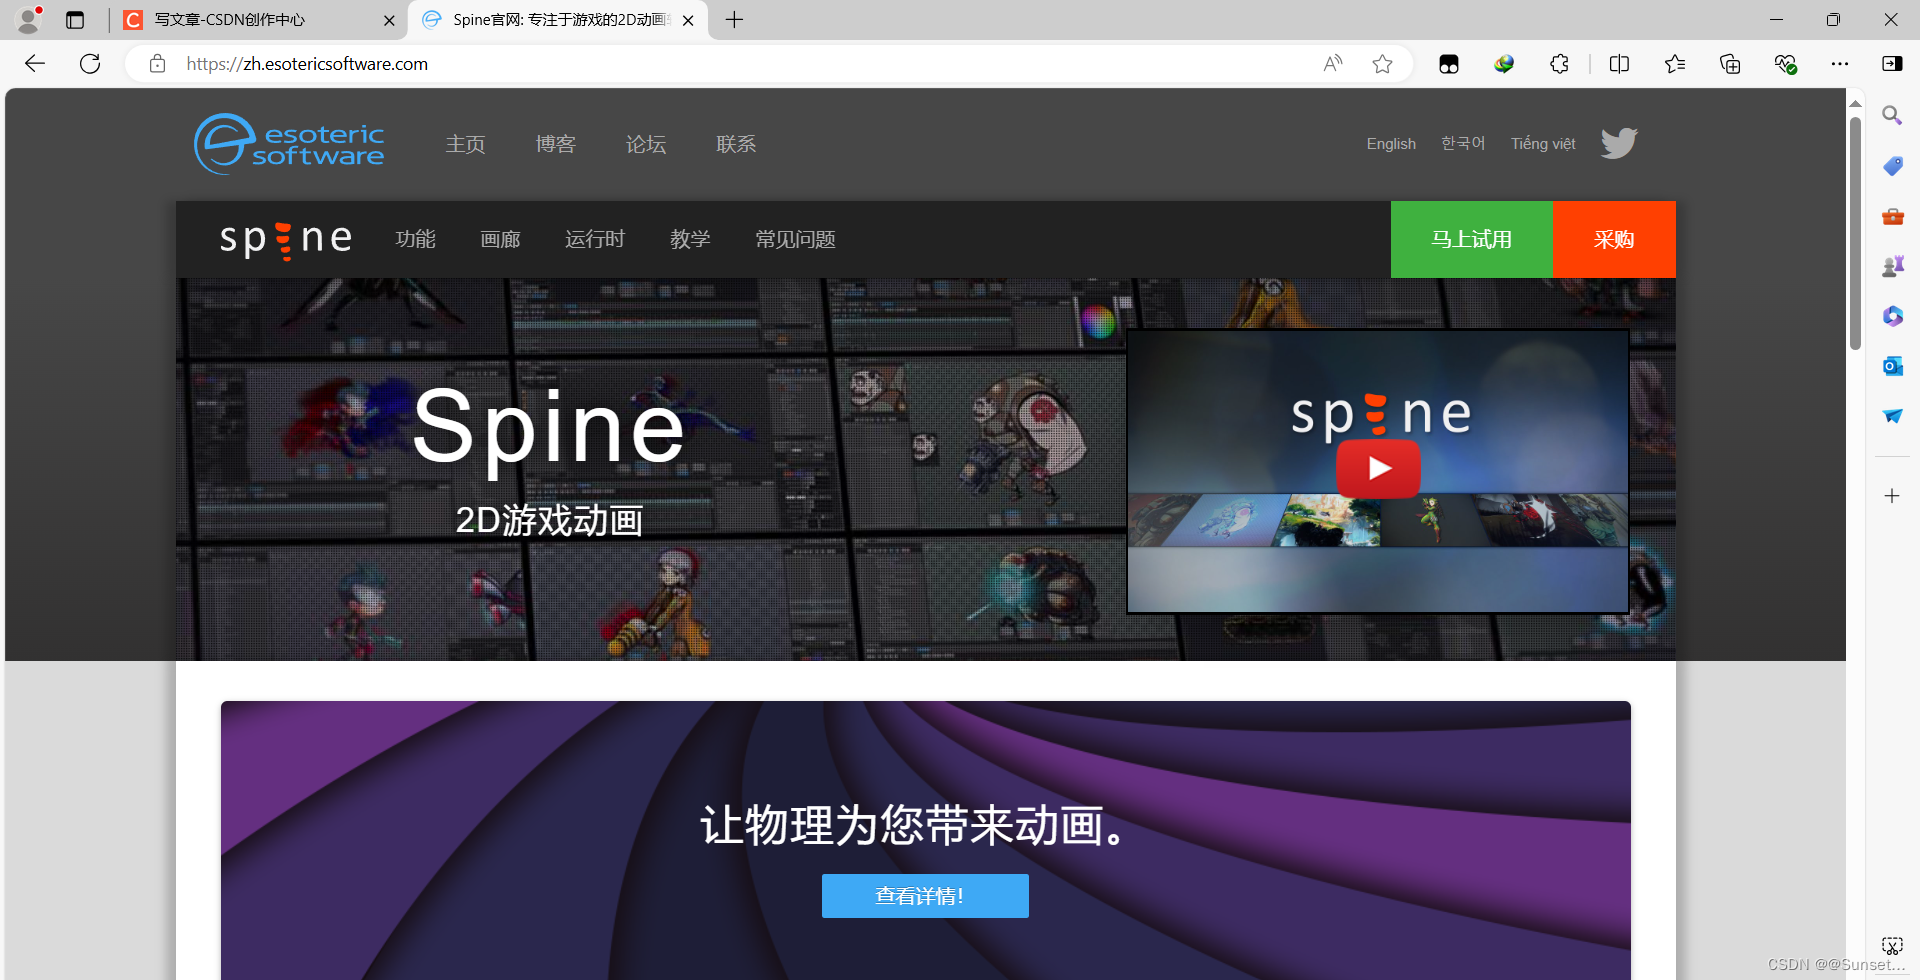This screenshot has width=1920, height=980.
Task: Open a new tab with plus button
Action: tap(734, 20)
